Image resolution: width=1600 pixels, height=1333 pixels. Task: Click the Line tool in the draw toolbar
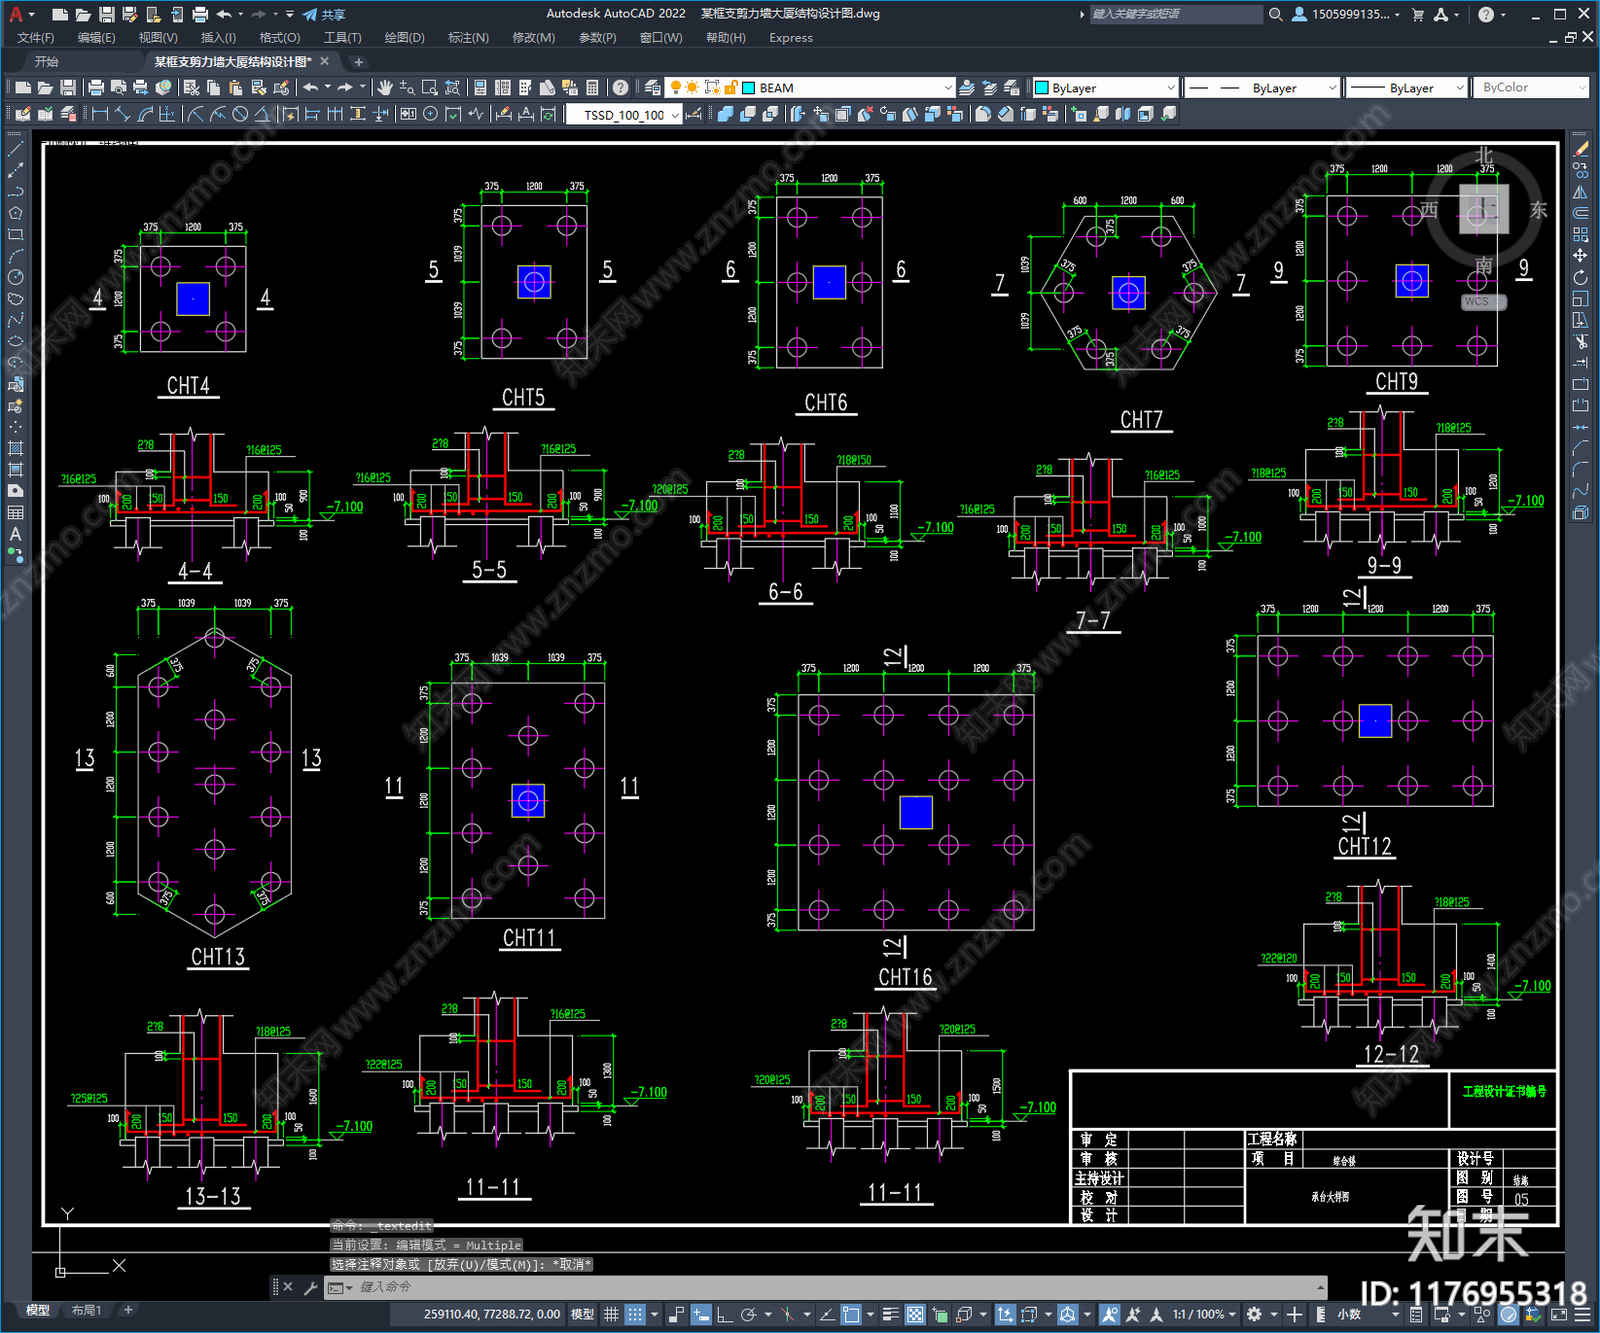pos(15,149)
